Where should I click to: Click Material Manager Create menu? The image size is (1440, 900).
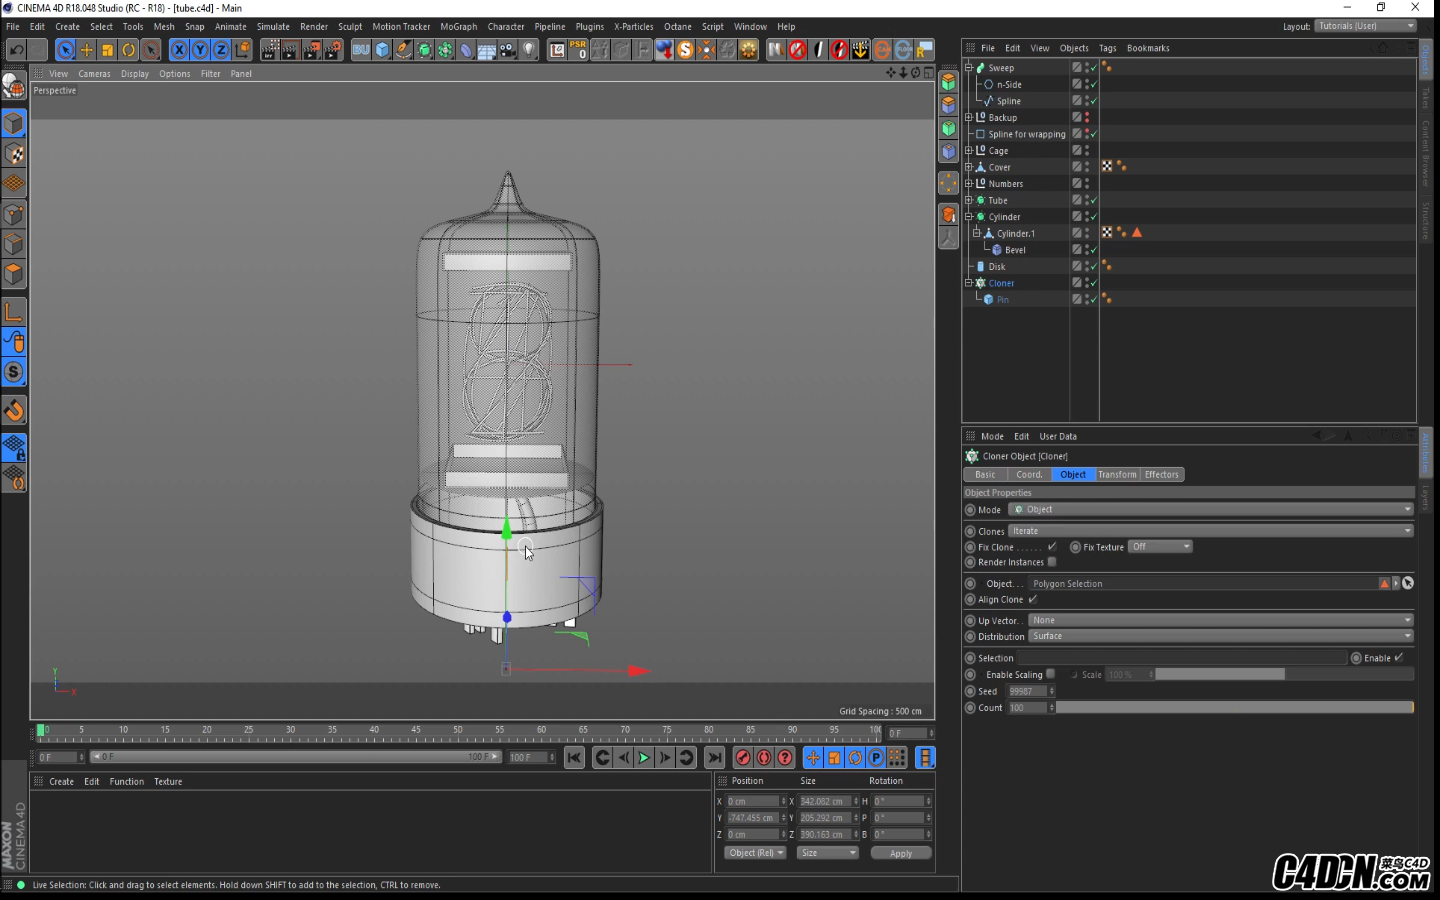click(x=61, y=782)
